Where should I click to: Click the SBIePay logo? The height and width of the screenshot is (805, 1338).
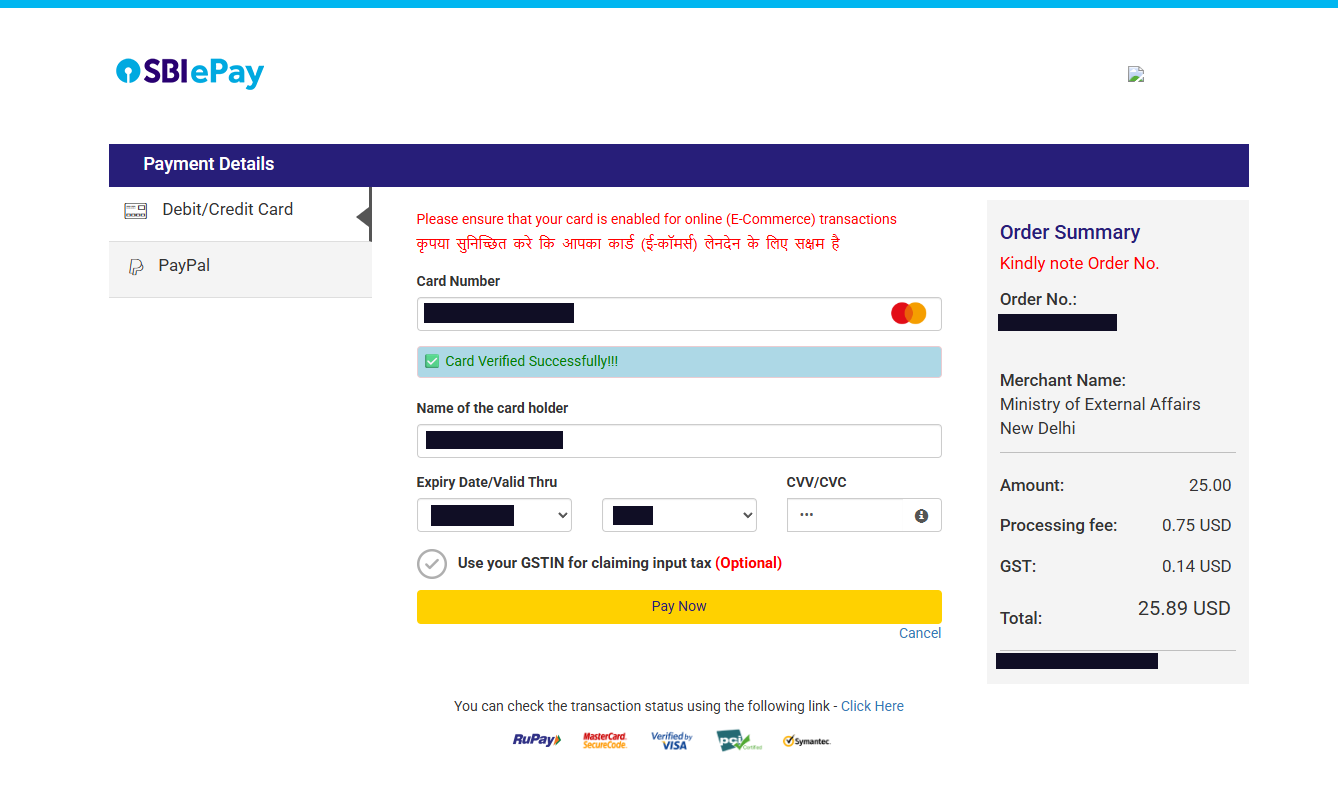click(x=190, y=72)
